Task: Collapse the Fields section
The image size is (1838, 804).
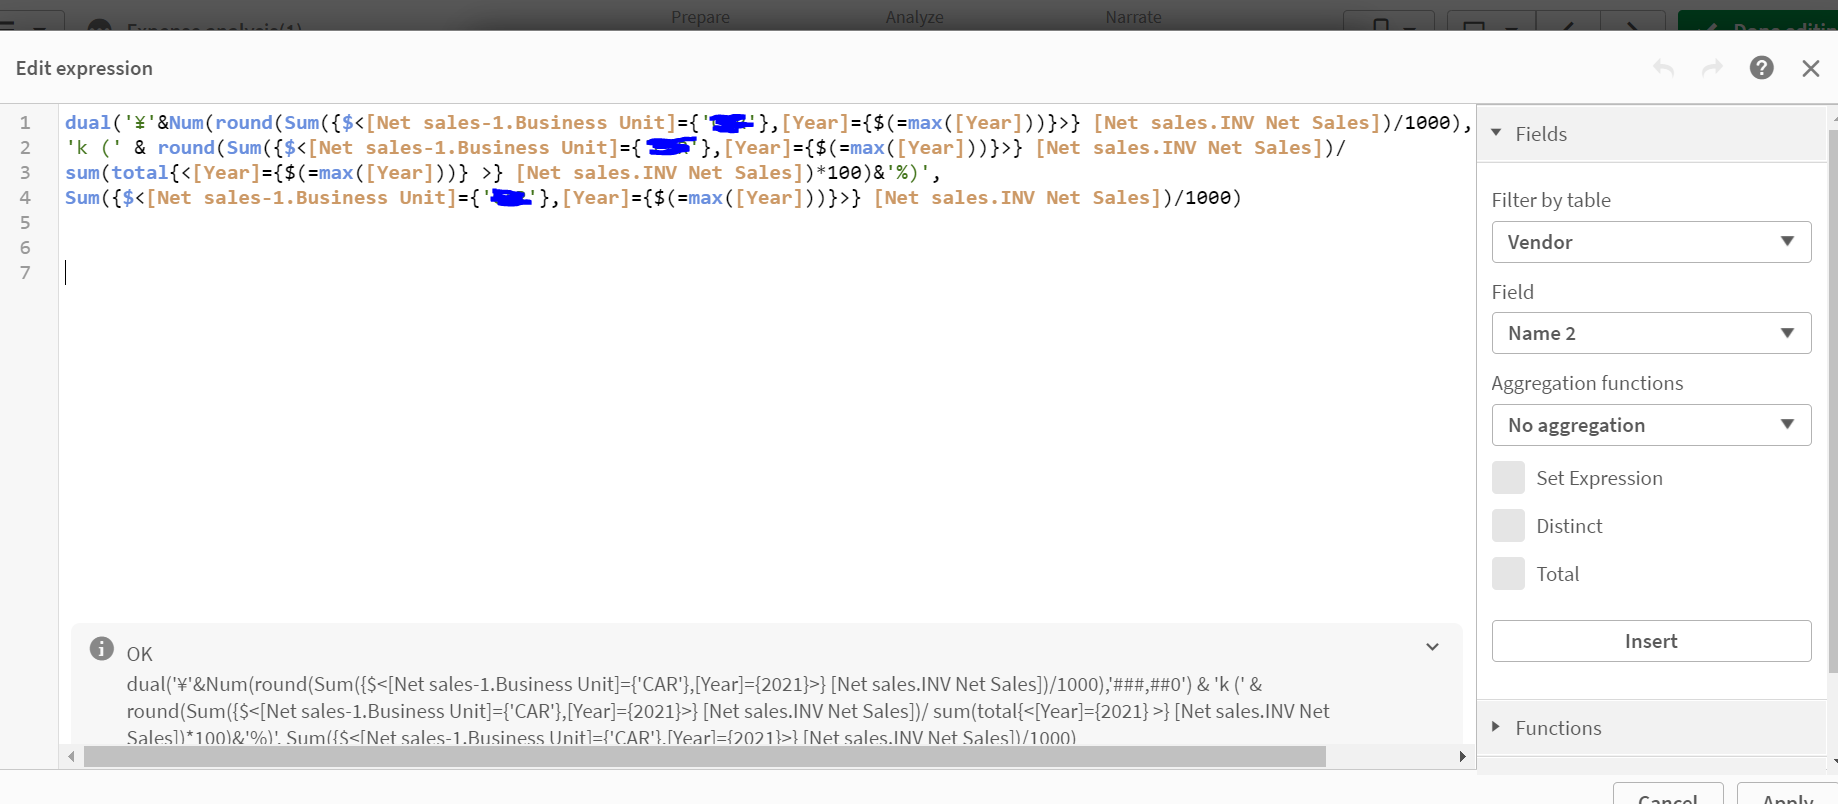Action: [1496, 133]
